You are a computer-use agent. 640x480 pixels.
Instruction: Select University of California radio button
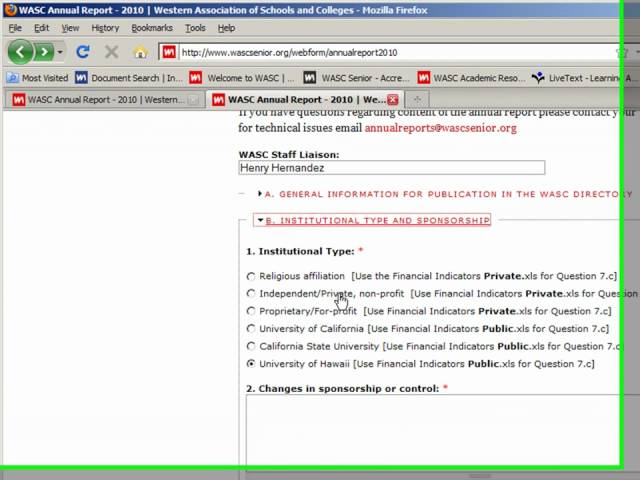pyautogui.click(x=251, y=329)
